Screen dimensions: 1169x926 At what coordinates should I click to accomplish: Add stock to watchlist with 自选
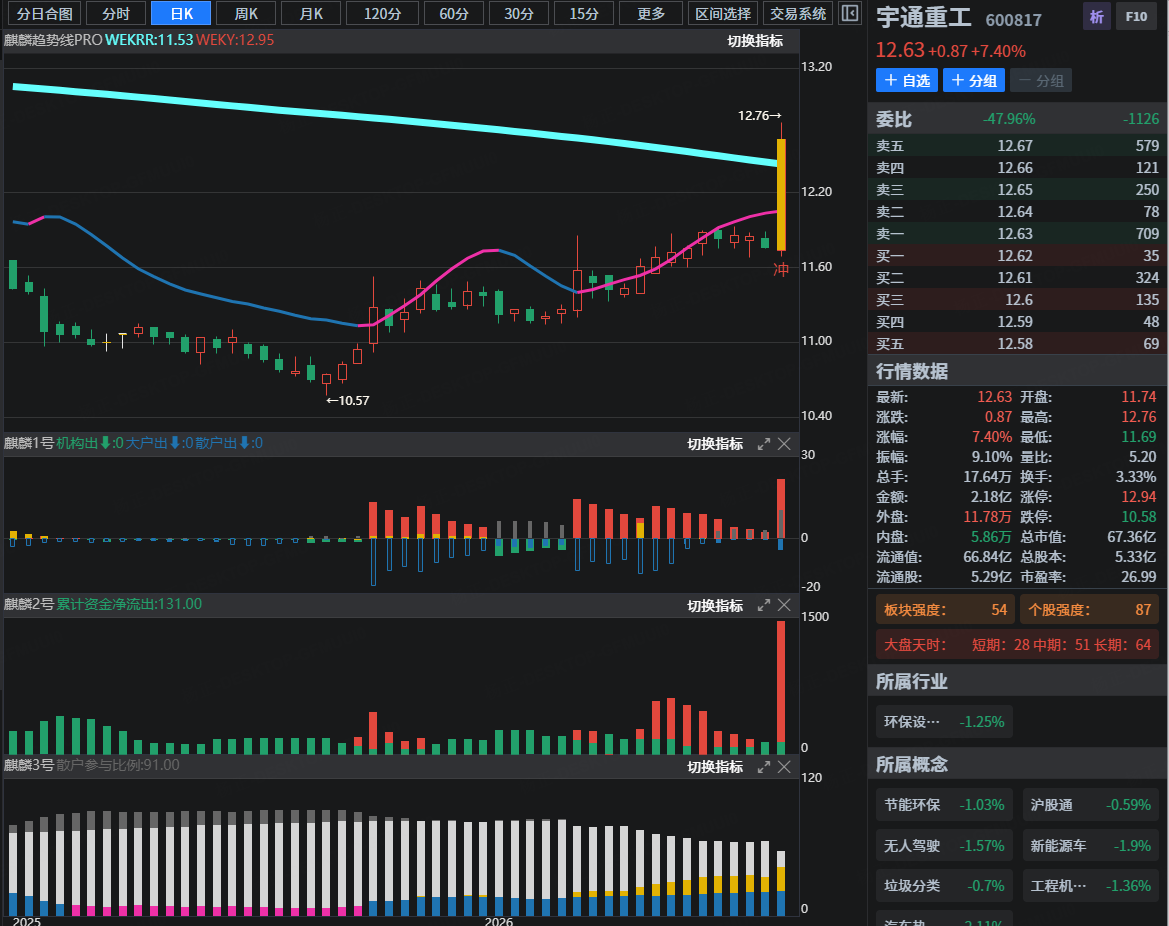[x=906, y=81]
